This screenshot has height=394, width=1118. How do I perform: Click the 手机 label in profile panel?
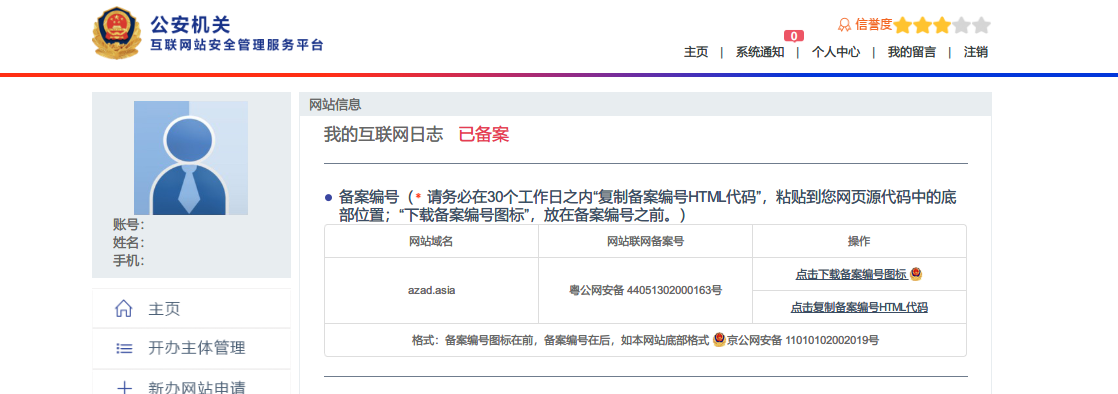(x=128, y=261)
